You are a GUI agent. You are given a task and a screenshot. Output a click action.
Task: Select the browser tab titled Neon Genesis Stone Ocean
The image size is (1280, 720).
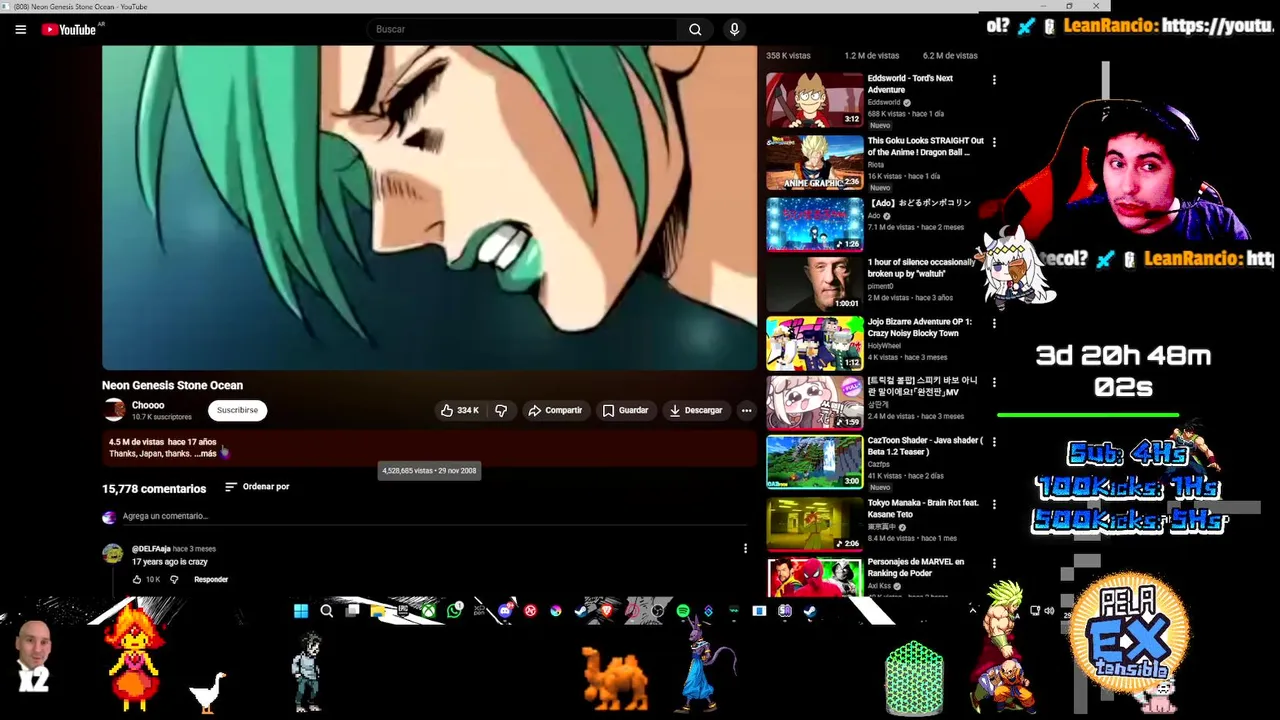[x=80, y=6]
